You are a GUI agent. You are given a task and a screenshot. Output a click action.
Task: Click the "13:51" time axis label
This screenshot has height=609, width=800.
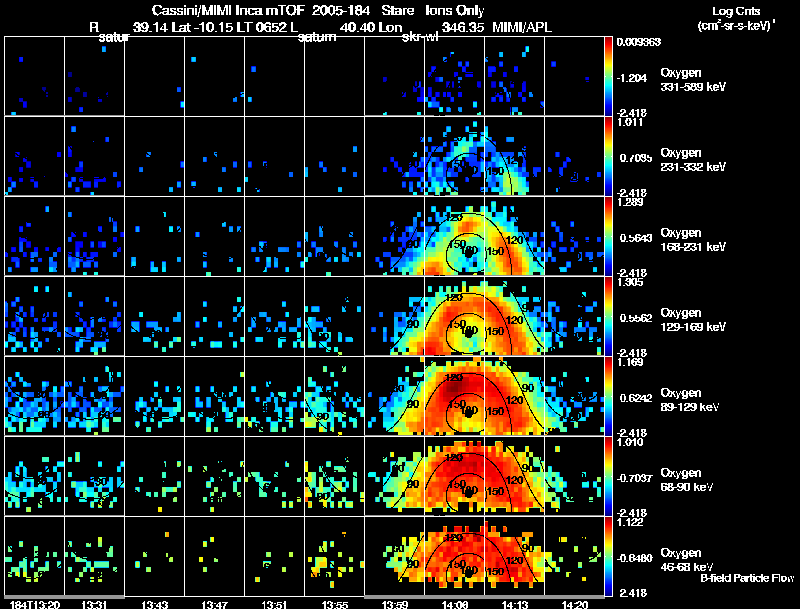pos(274,604)
